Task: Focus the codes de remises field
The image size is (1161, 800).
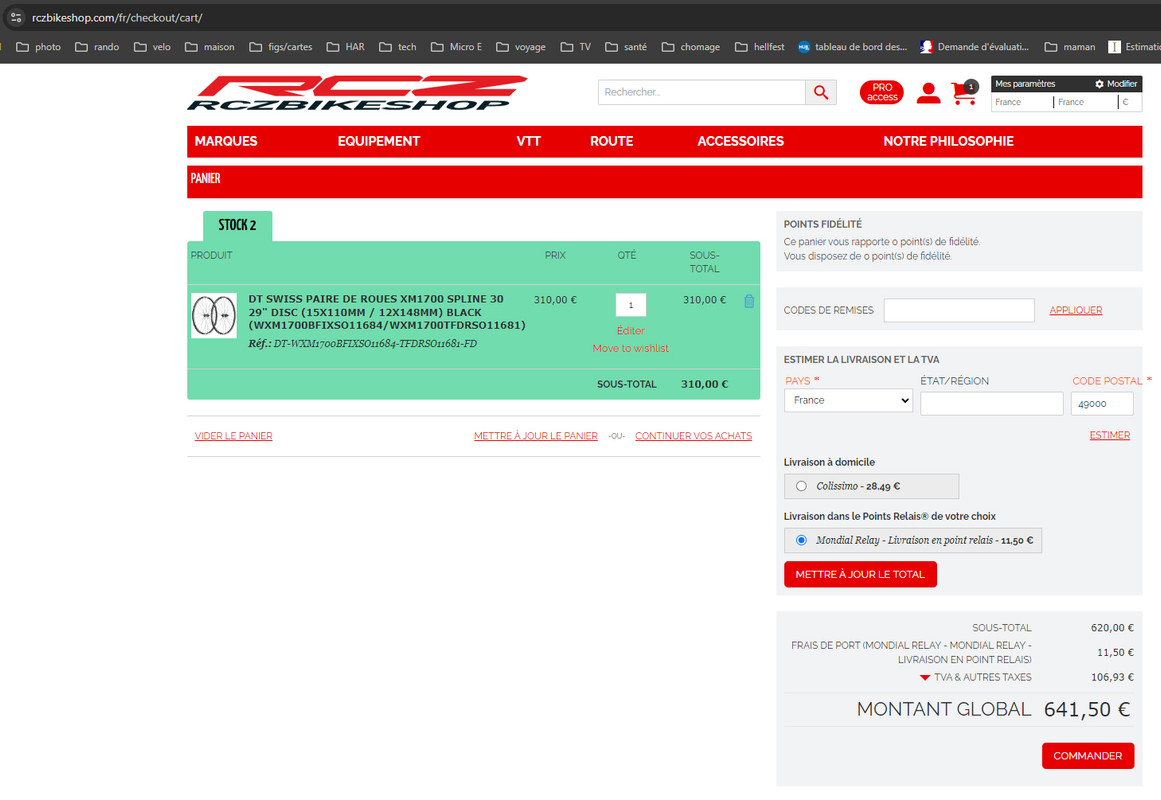Action: [x=959, y=310]
